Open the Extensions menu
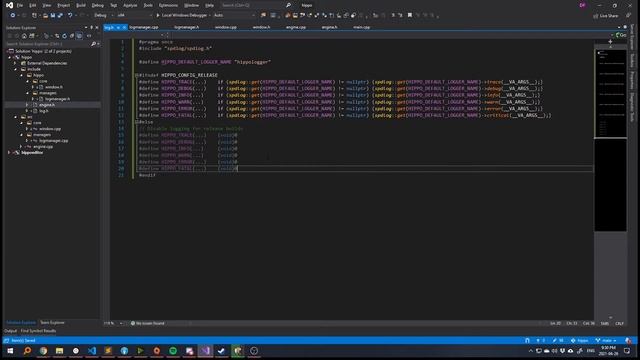This screenshot has height=360, width=640. point(168,5)
